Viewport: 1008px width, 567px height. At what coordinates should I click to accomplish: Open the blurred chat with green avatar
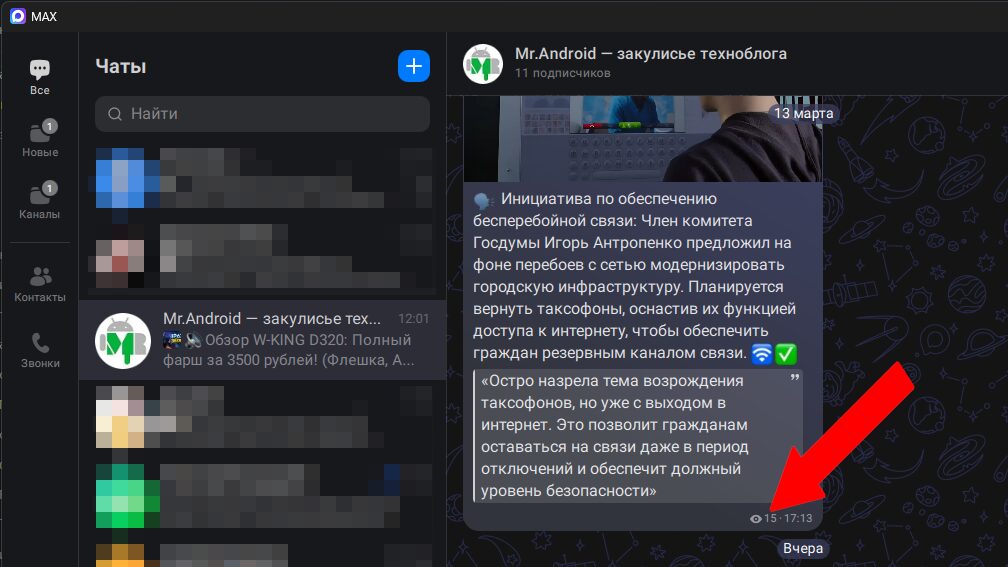(262, 496)
